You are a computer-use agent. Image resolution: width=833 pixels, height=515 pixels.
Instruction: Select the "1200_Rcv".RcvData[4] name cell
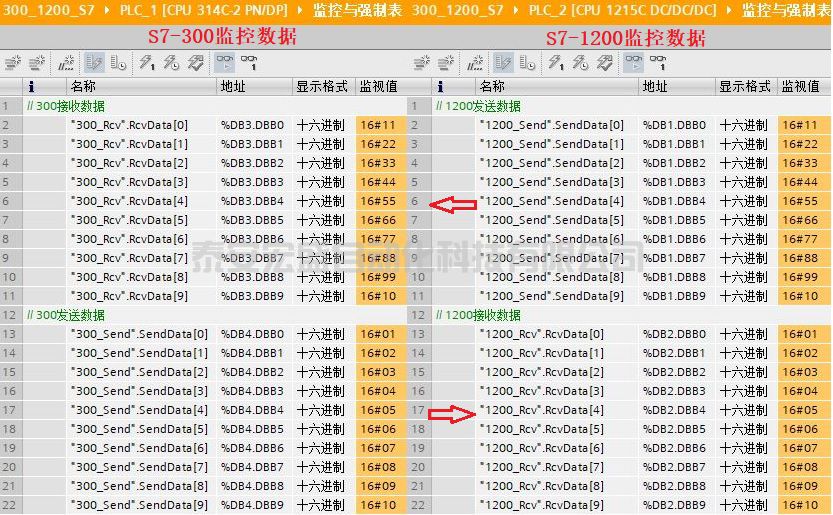pos(541,410)
